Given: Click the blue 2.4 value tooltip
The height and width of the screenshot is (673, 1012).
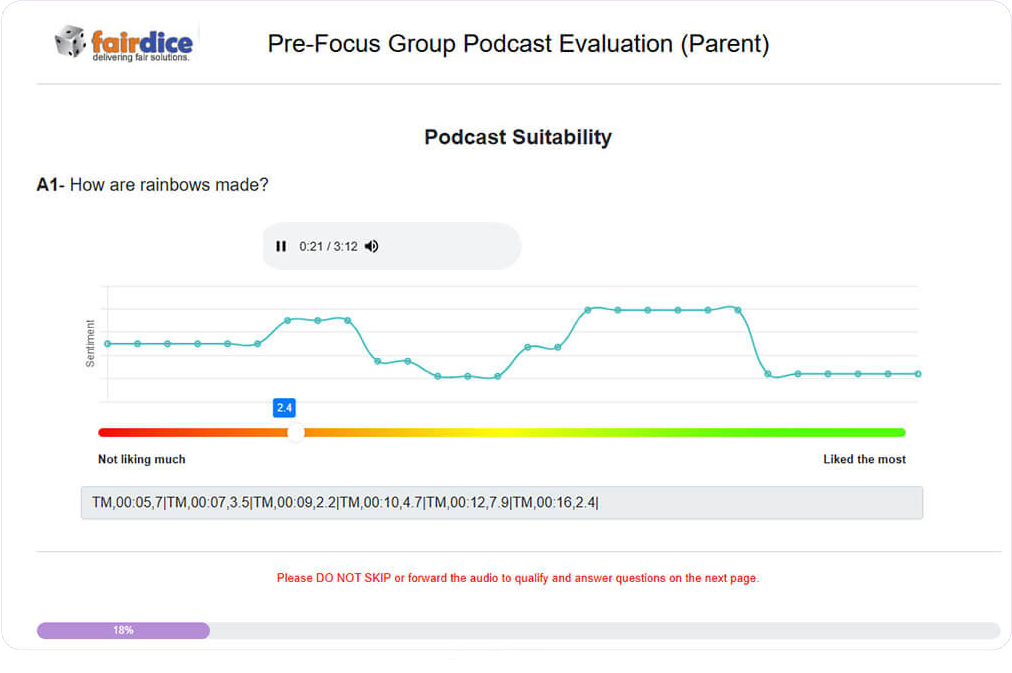Looking at the screenshot, I should point(284,408).
